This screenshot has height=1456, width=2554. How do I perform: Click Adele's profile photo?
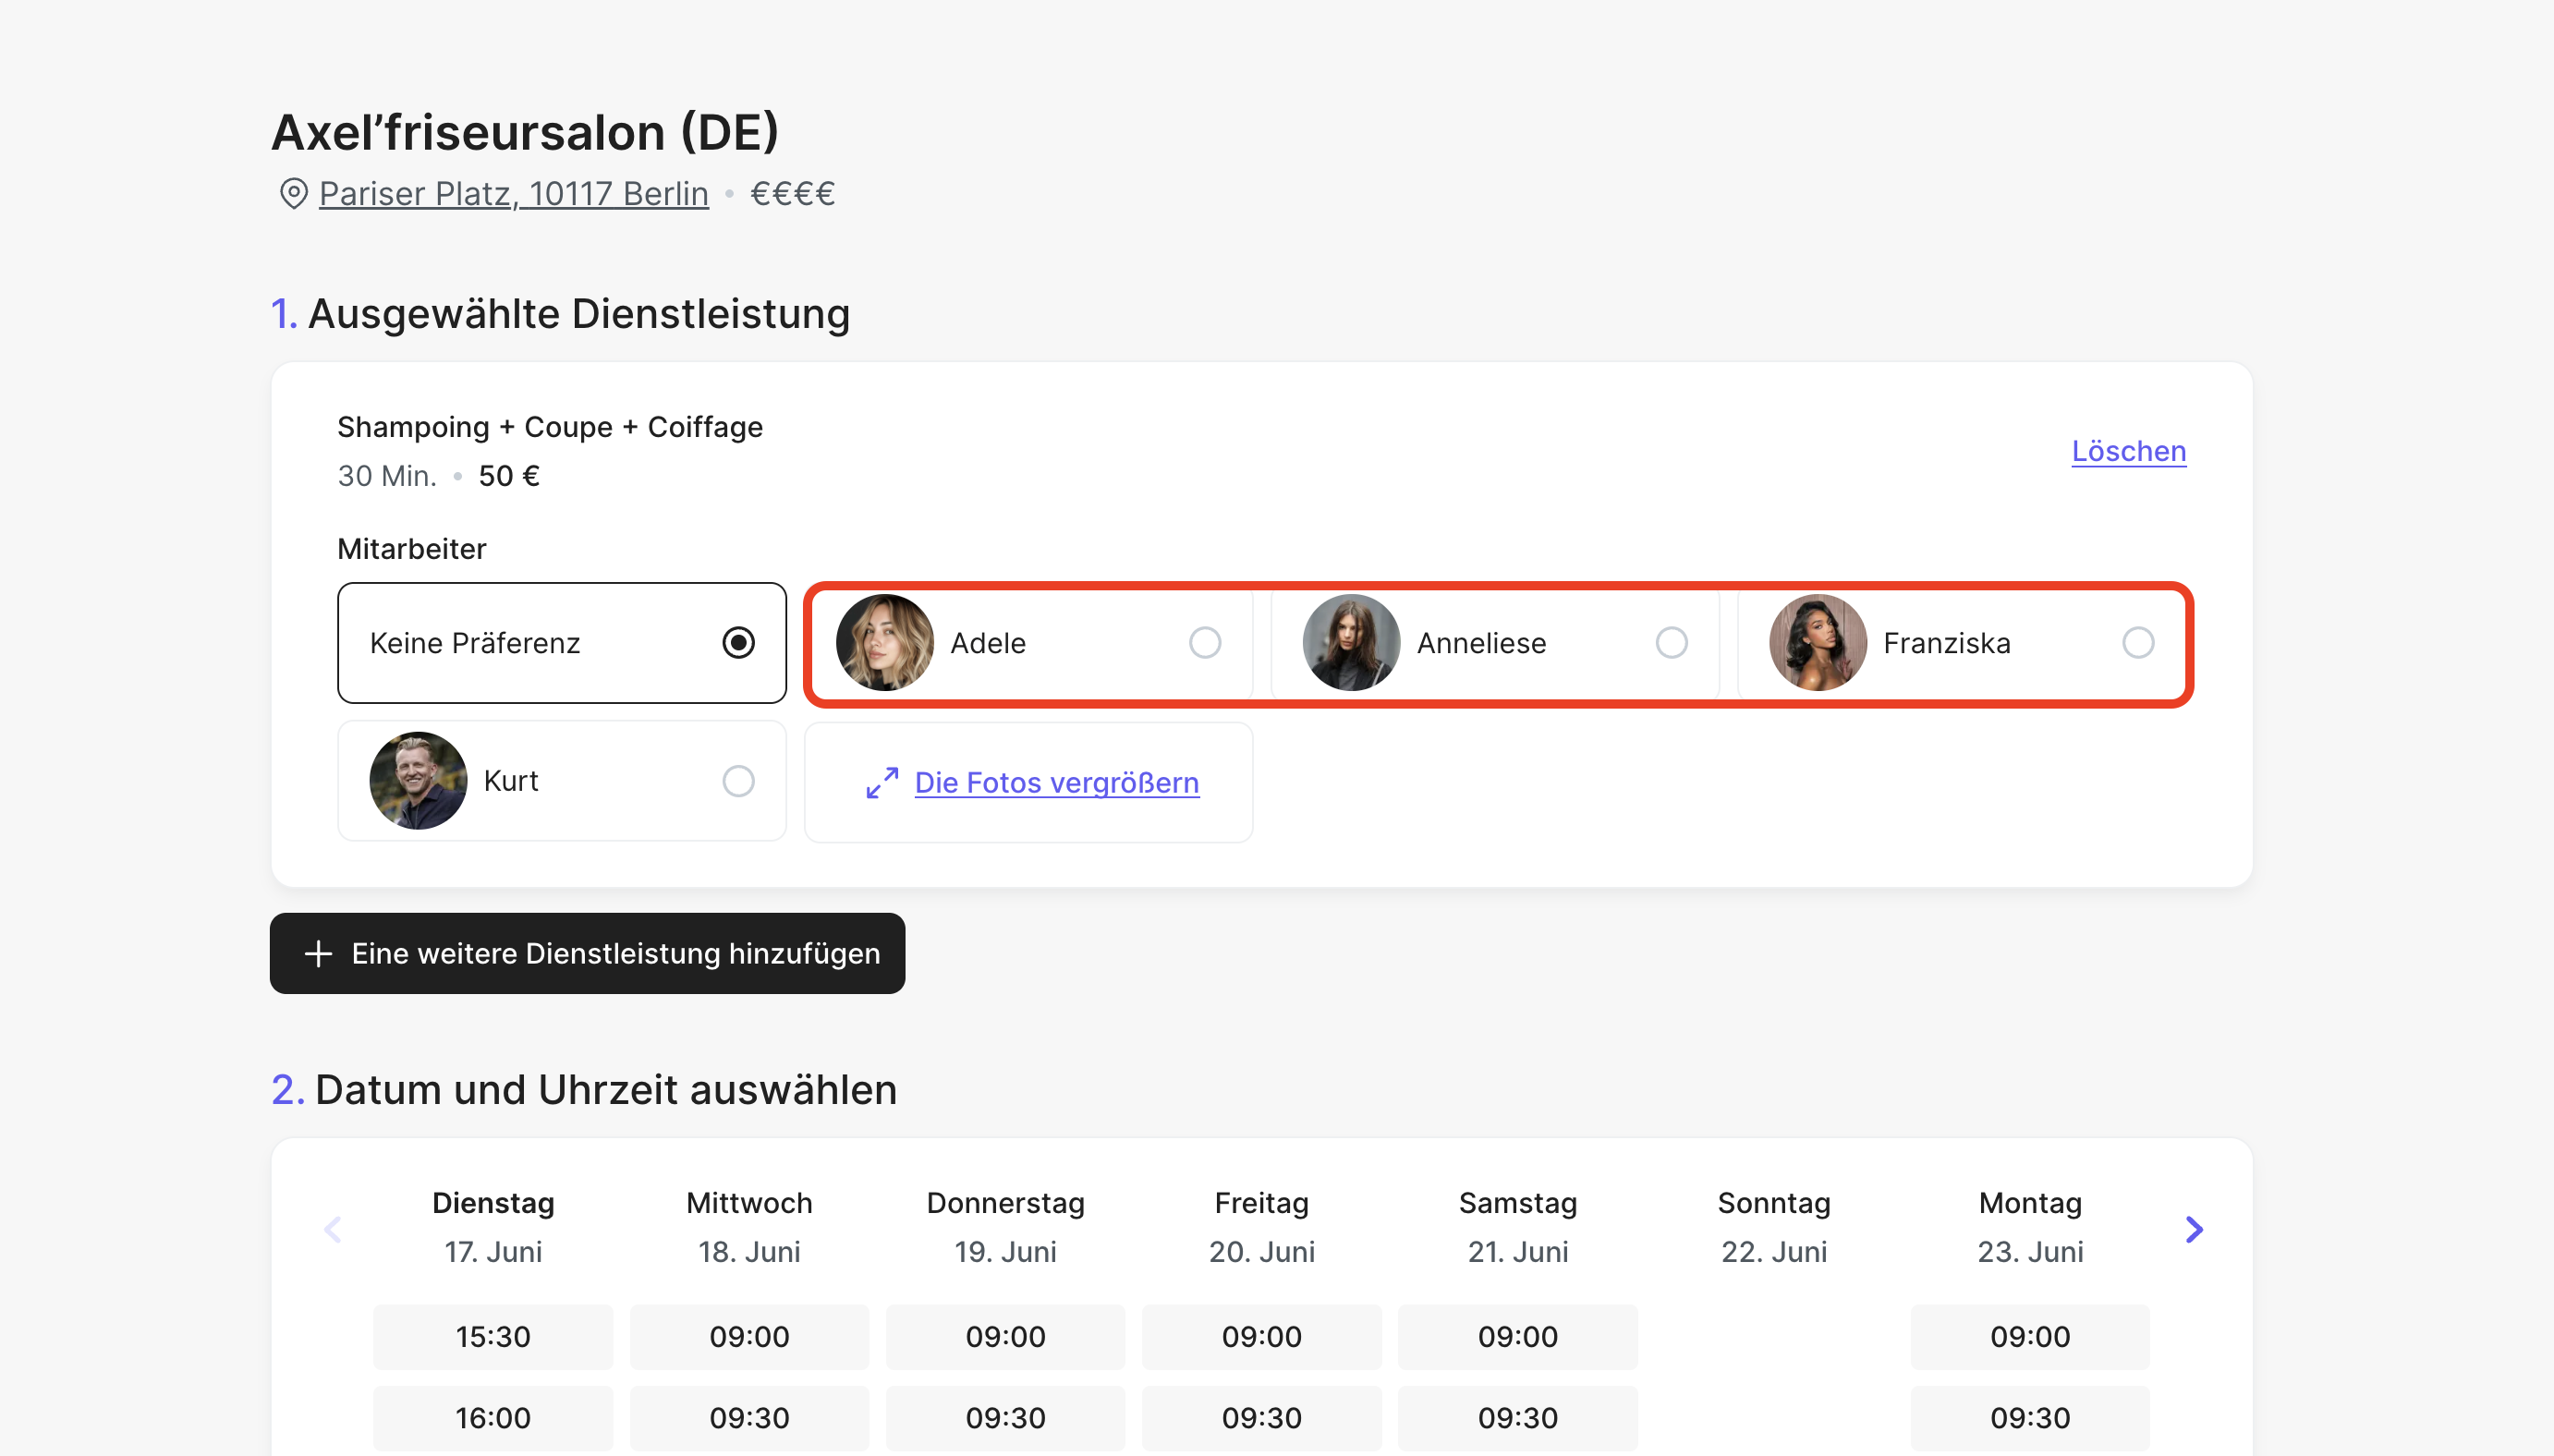pos(884,643)
